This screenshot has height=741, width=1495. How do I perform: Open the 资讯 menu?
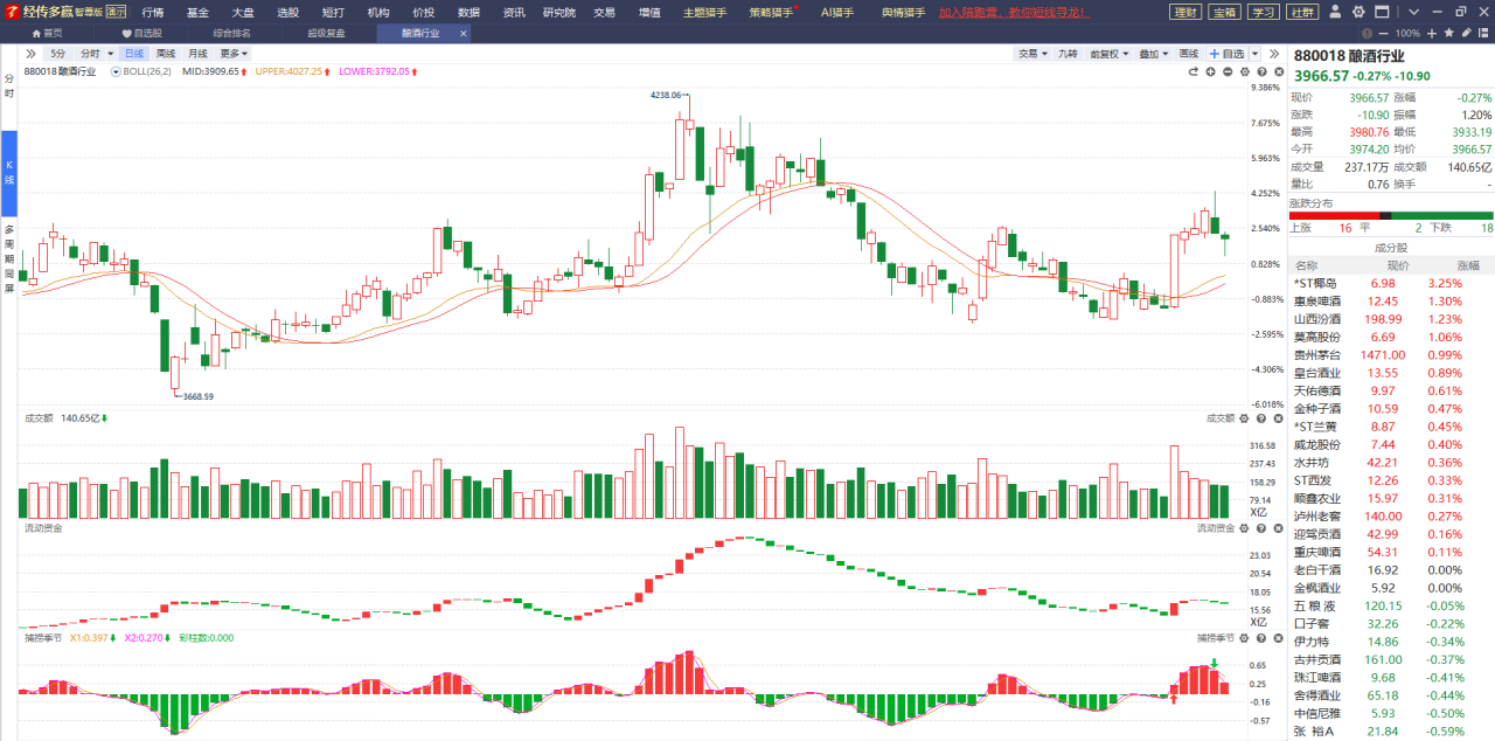pyautogui.click(x=514, y=12)
